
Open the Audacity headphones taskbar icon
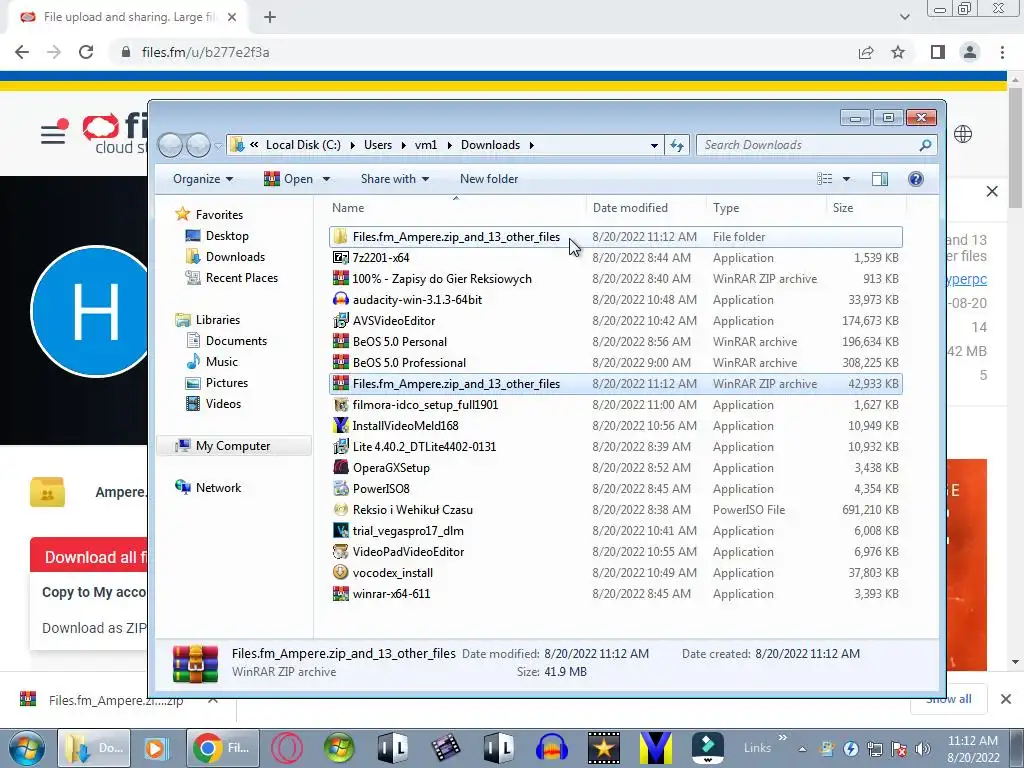551,748
